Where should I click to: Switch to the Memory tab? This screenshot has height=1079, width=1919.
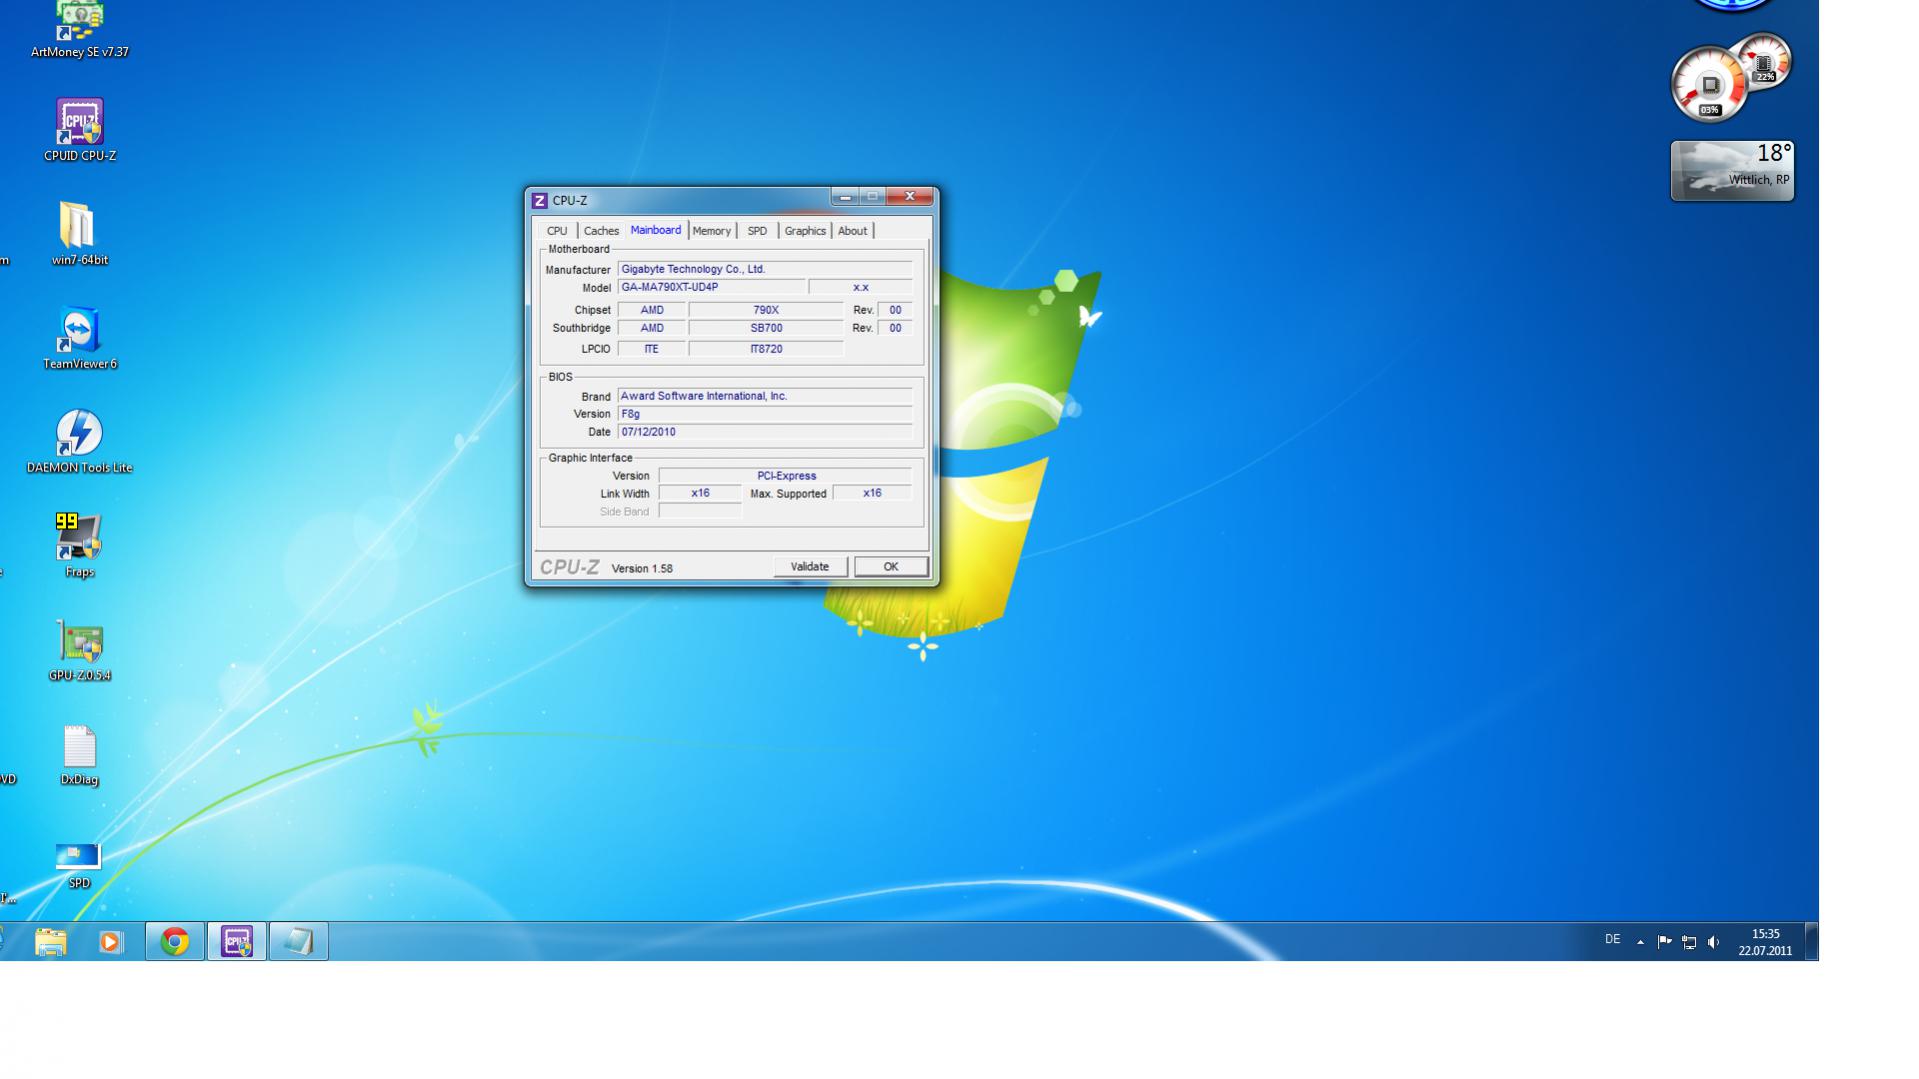pyautogui.click(x=711, y=231)
